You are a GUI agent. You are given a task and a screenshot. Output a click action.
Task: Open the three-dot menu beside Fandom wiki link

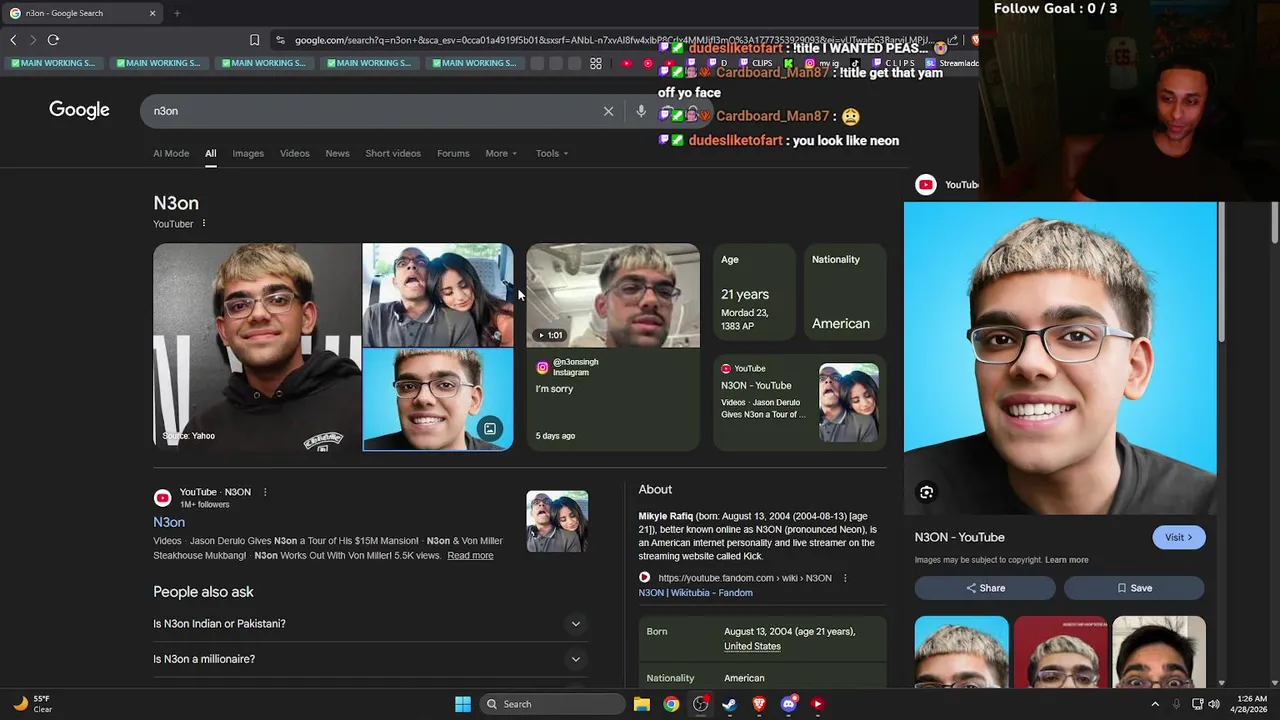844,578
